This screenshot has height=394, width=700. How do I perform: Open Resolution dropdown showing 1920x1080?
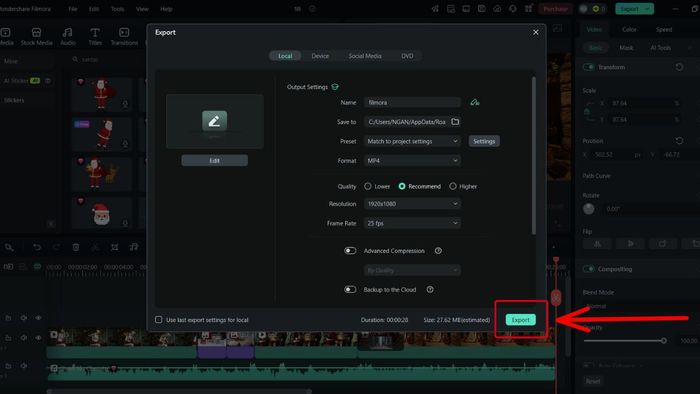point(412,204)
